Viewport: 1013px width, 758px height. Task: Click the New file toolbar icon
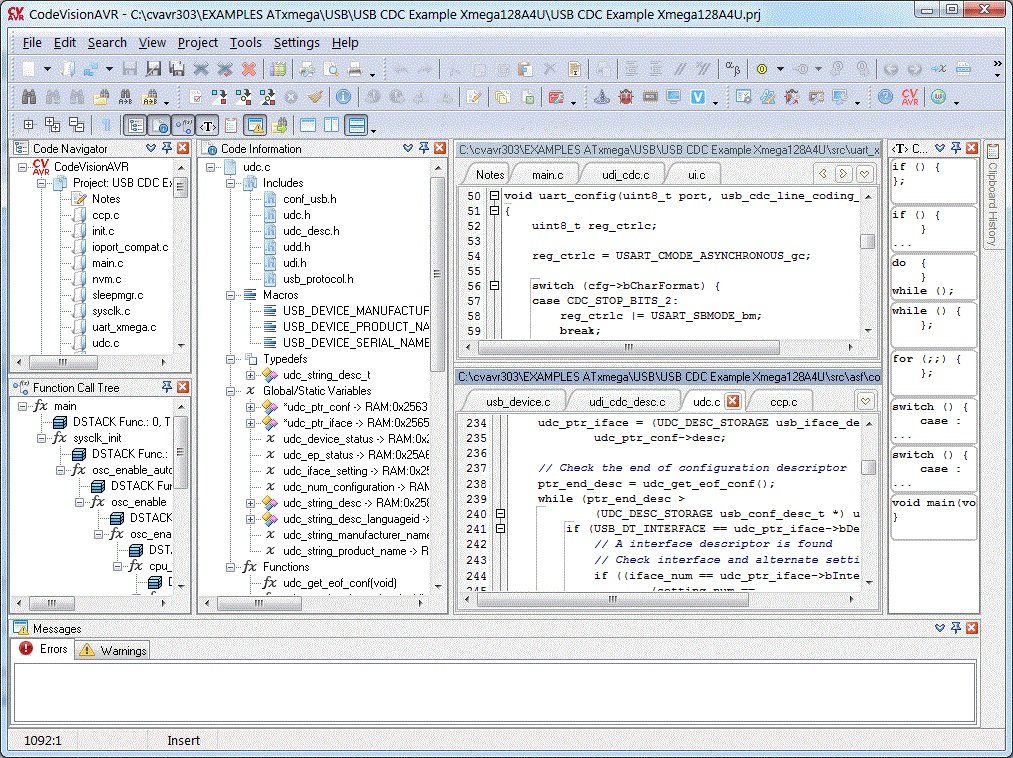[28, 68]
